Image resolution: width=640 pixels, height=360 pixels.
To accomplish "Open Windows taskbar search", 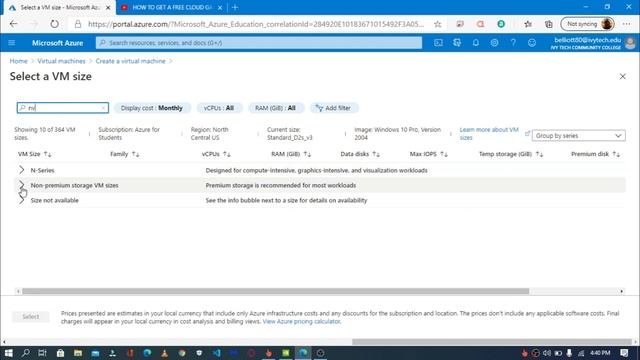I will click(25, 353).
